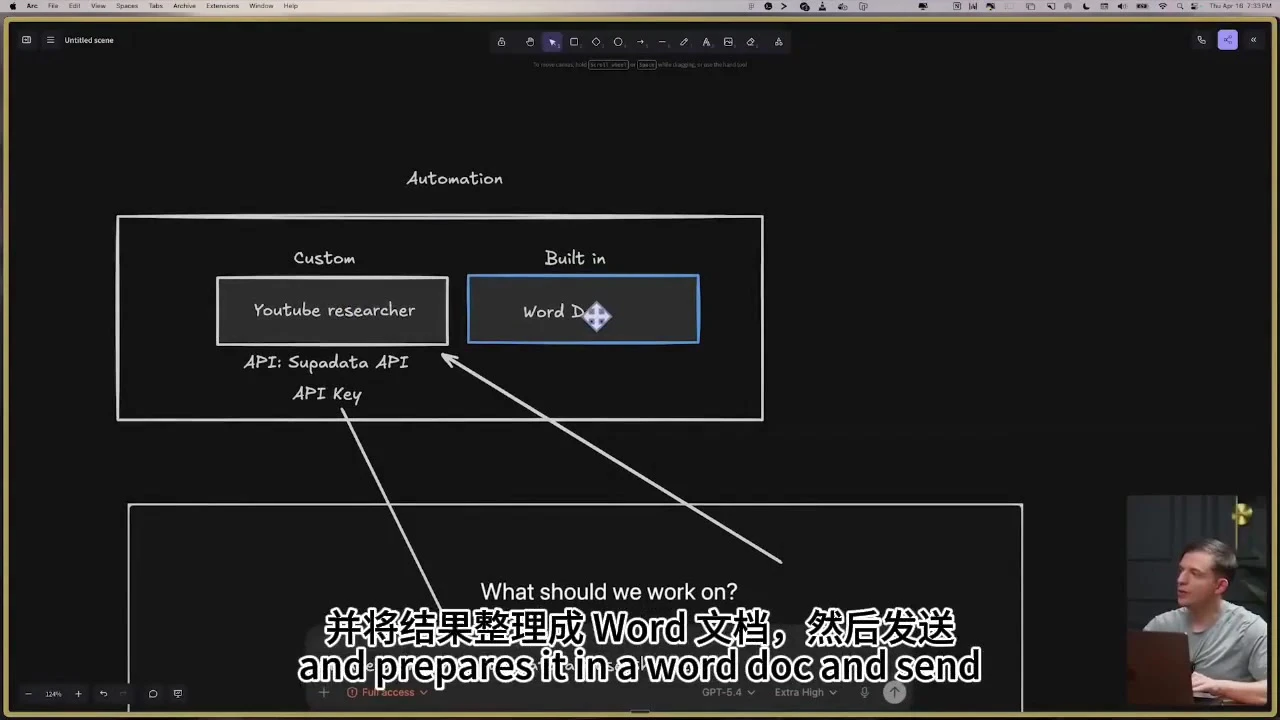The height and width of the screenshot is (720, 1280).
Task: Toggle the canvas lock icon
Action: [x=501, y=41]
